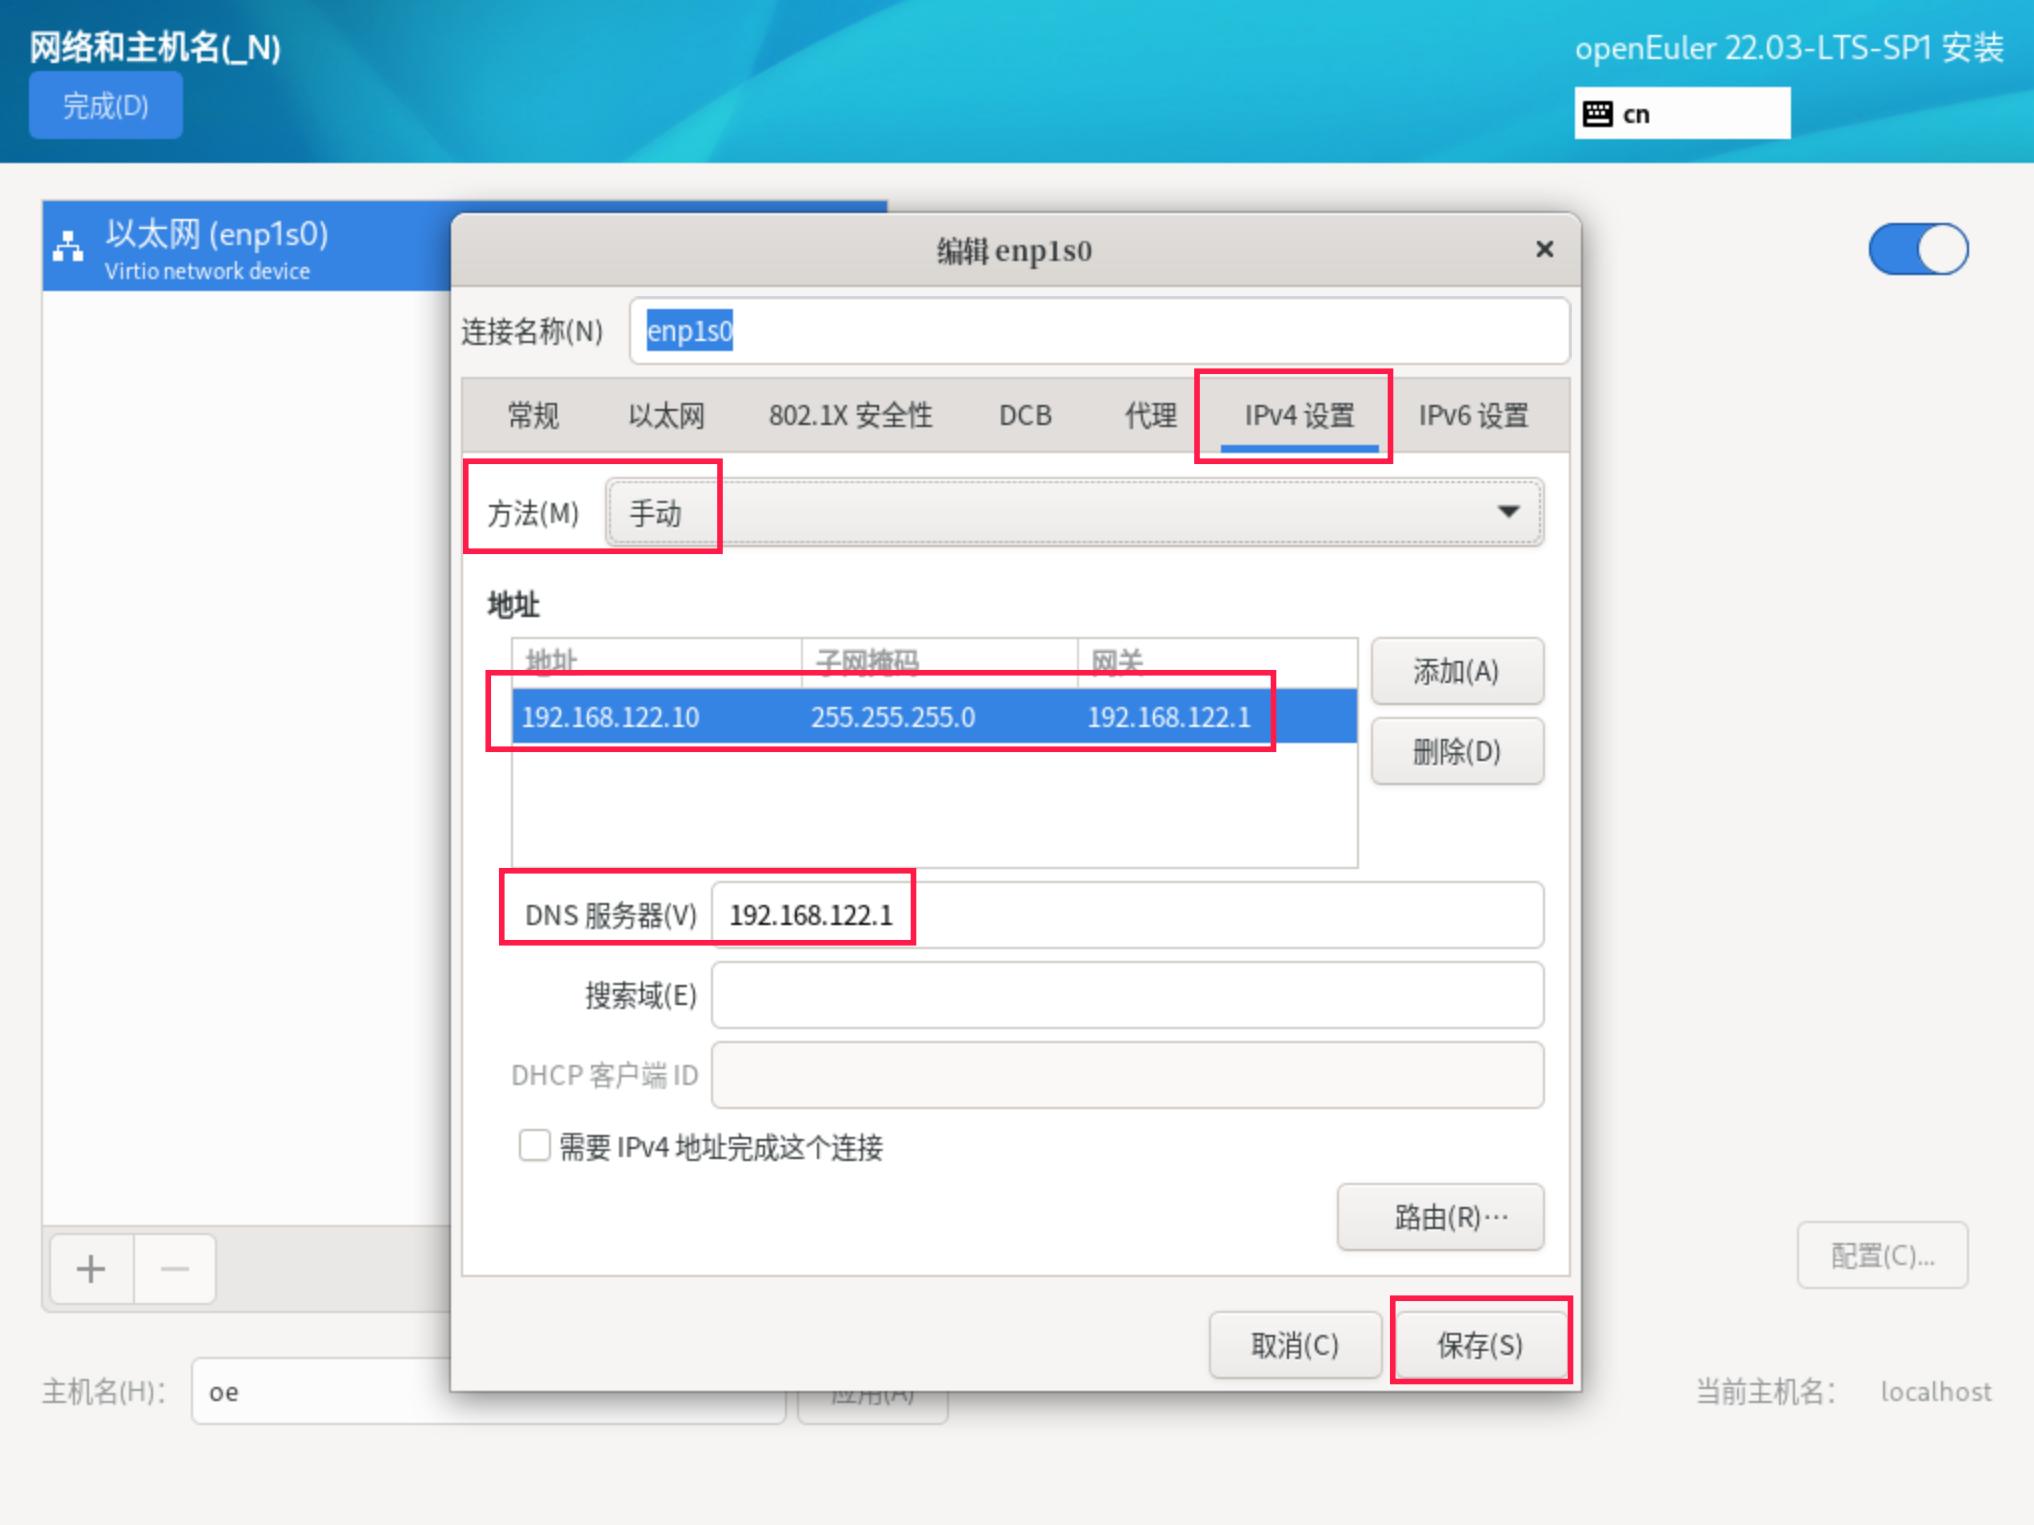Open the 802.1X 安全性 tab

coord(850,415)
